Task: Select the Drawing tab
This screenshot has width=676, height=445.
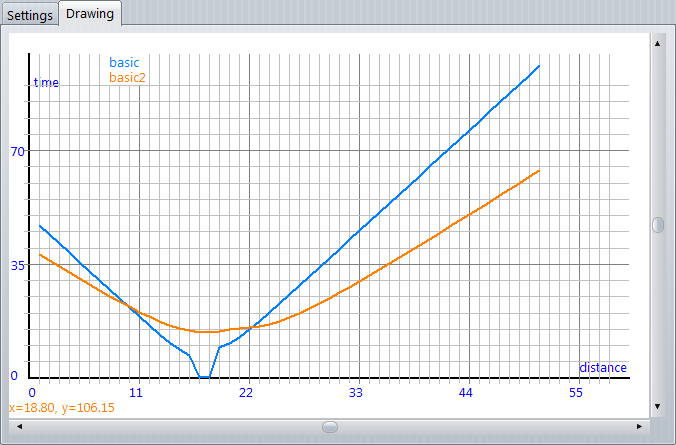Action: pos(90,13)
